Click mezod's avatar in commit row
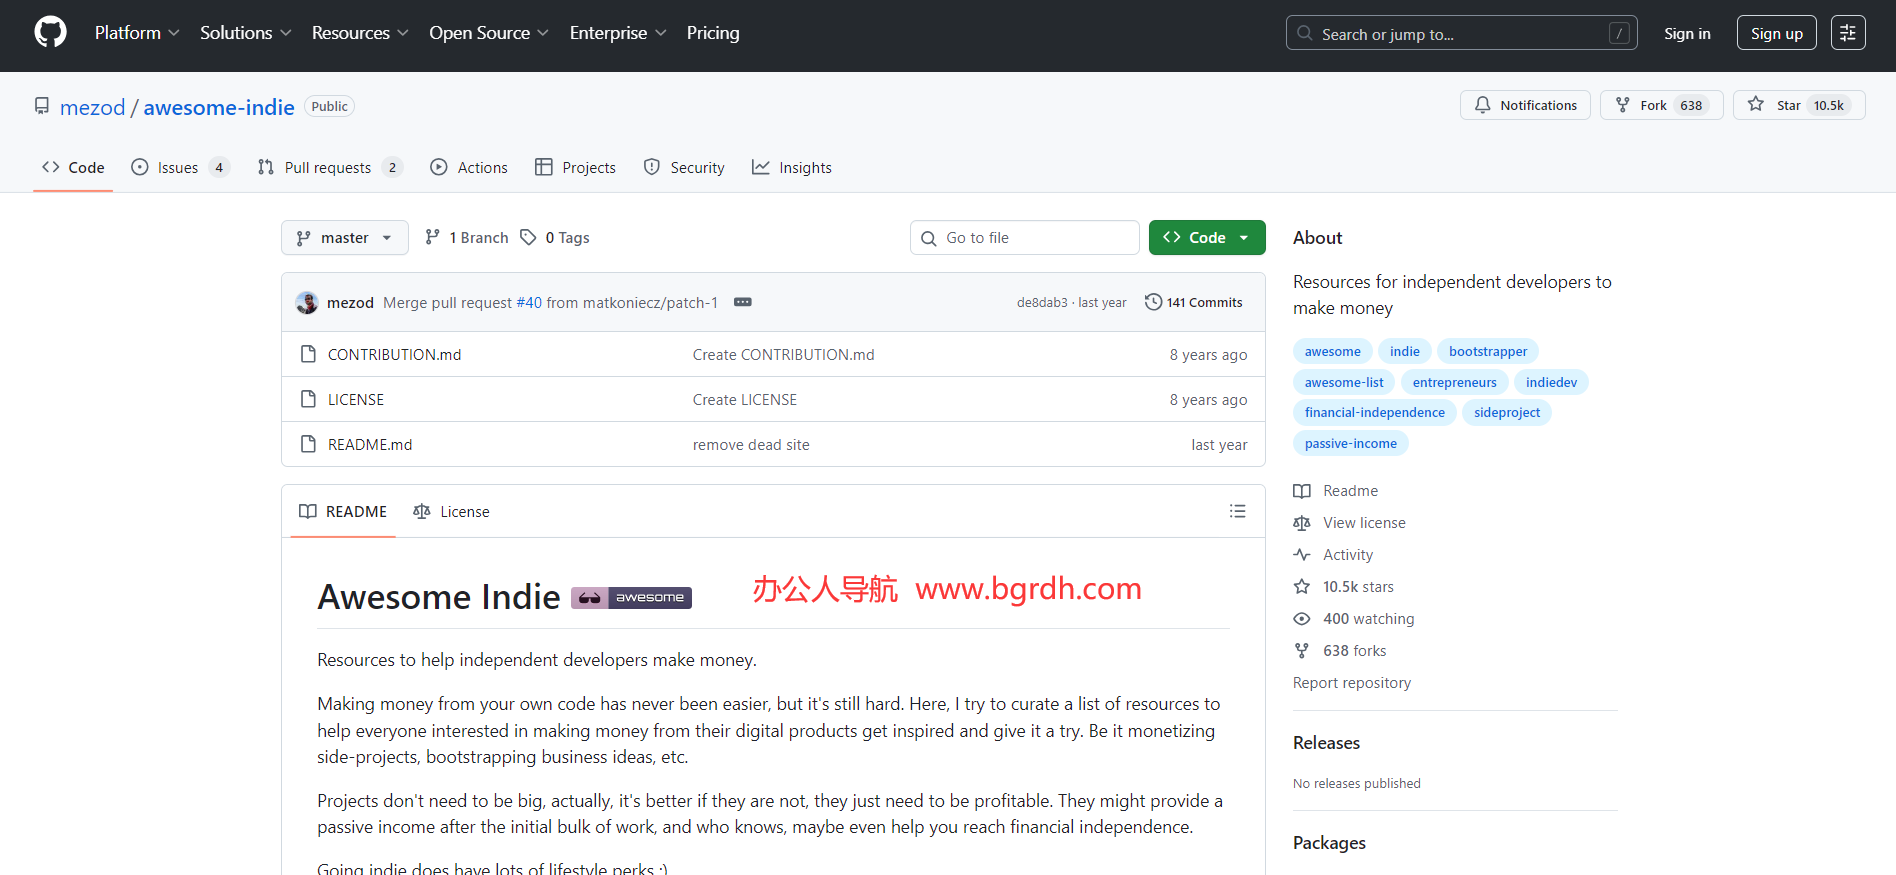1896x875 pixels. click(307, 302)
